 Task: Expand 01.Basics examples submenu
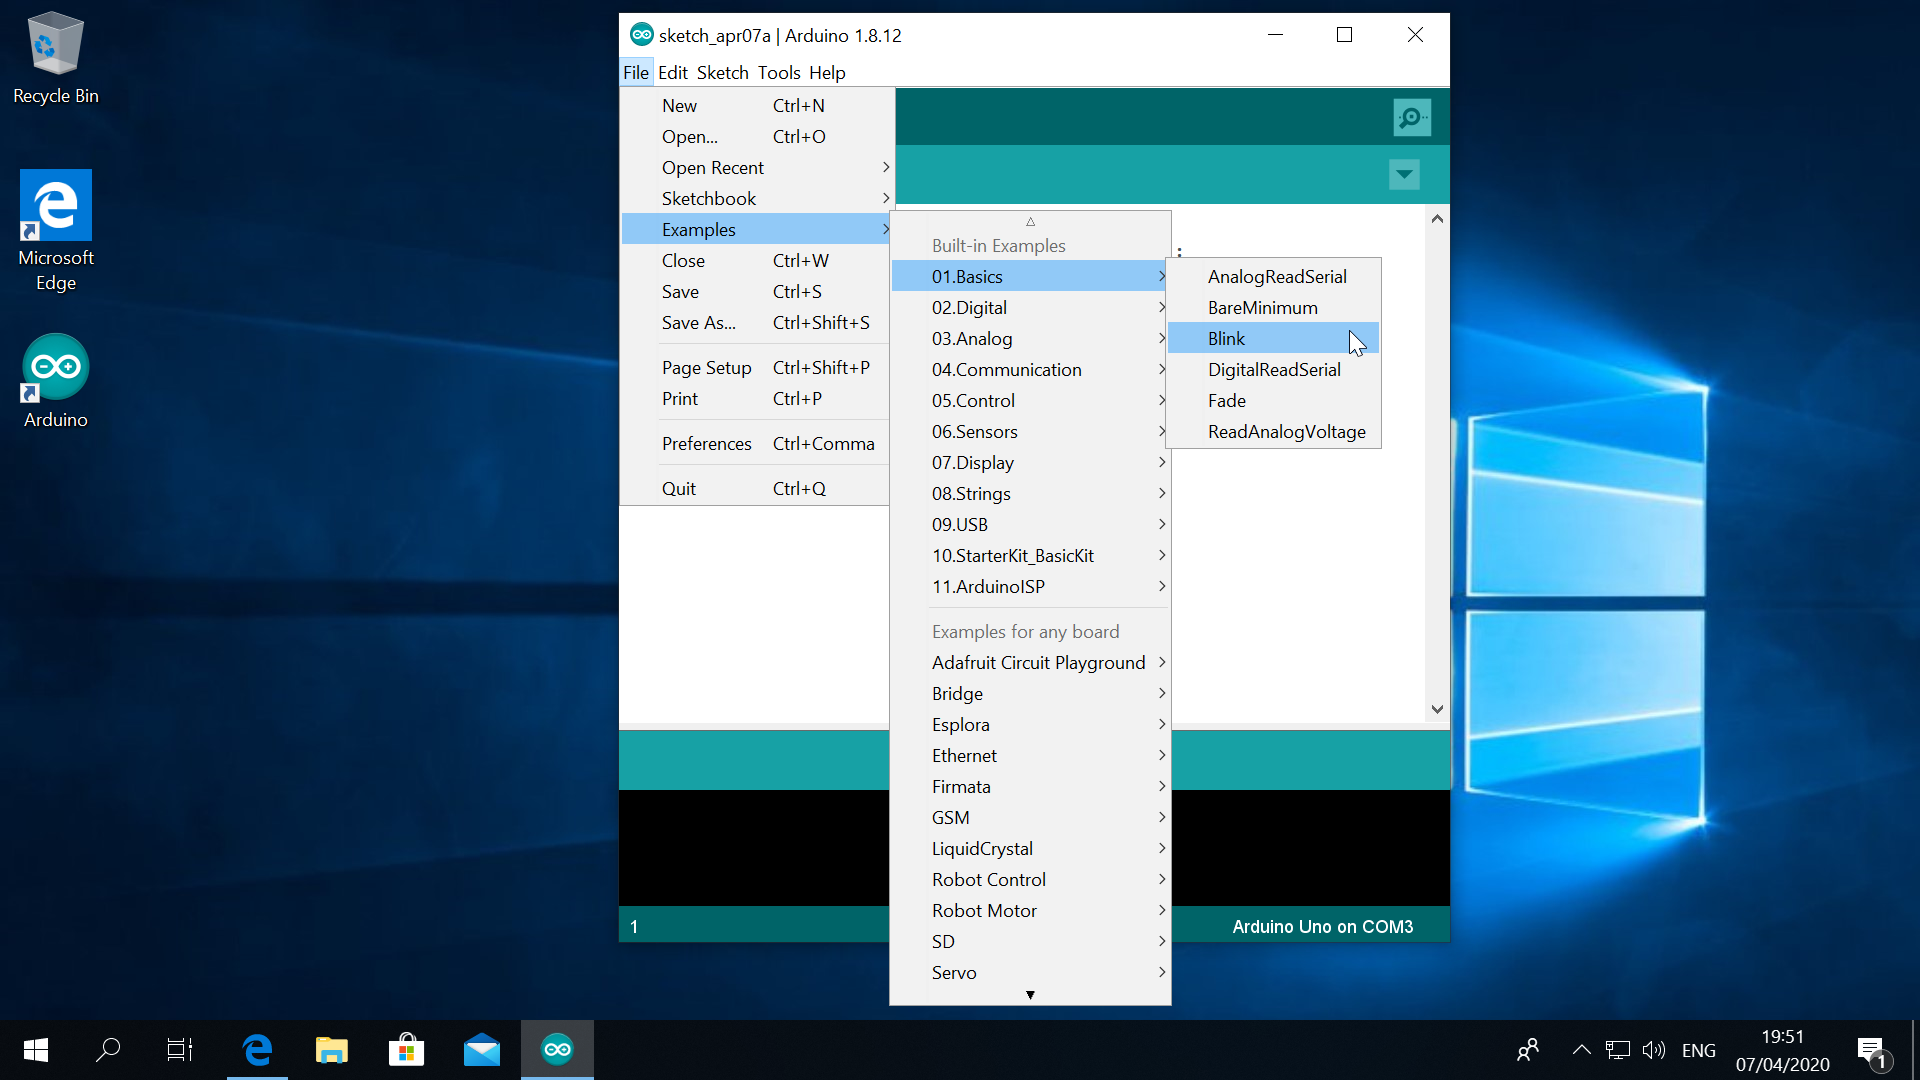coord(1030,277)
